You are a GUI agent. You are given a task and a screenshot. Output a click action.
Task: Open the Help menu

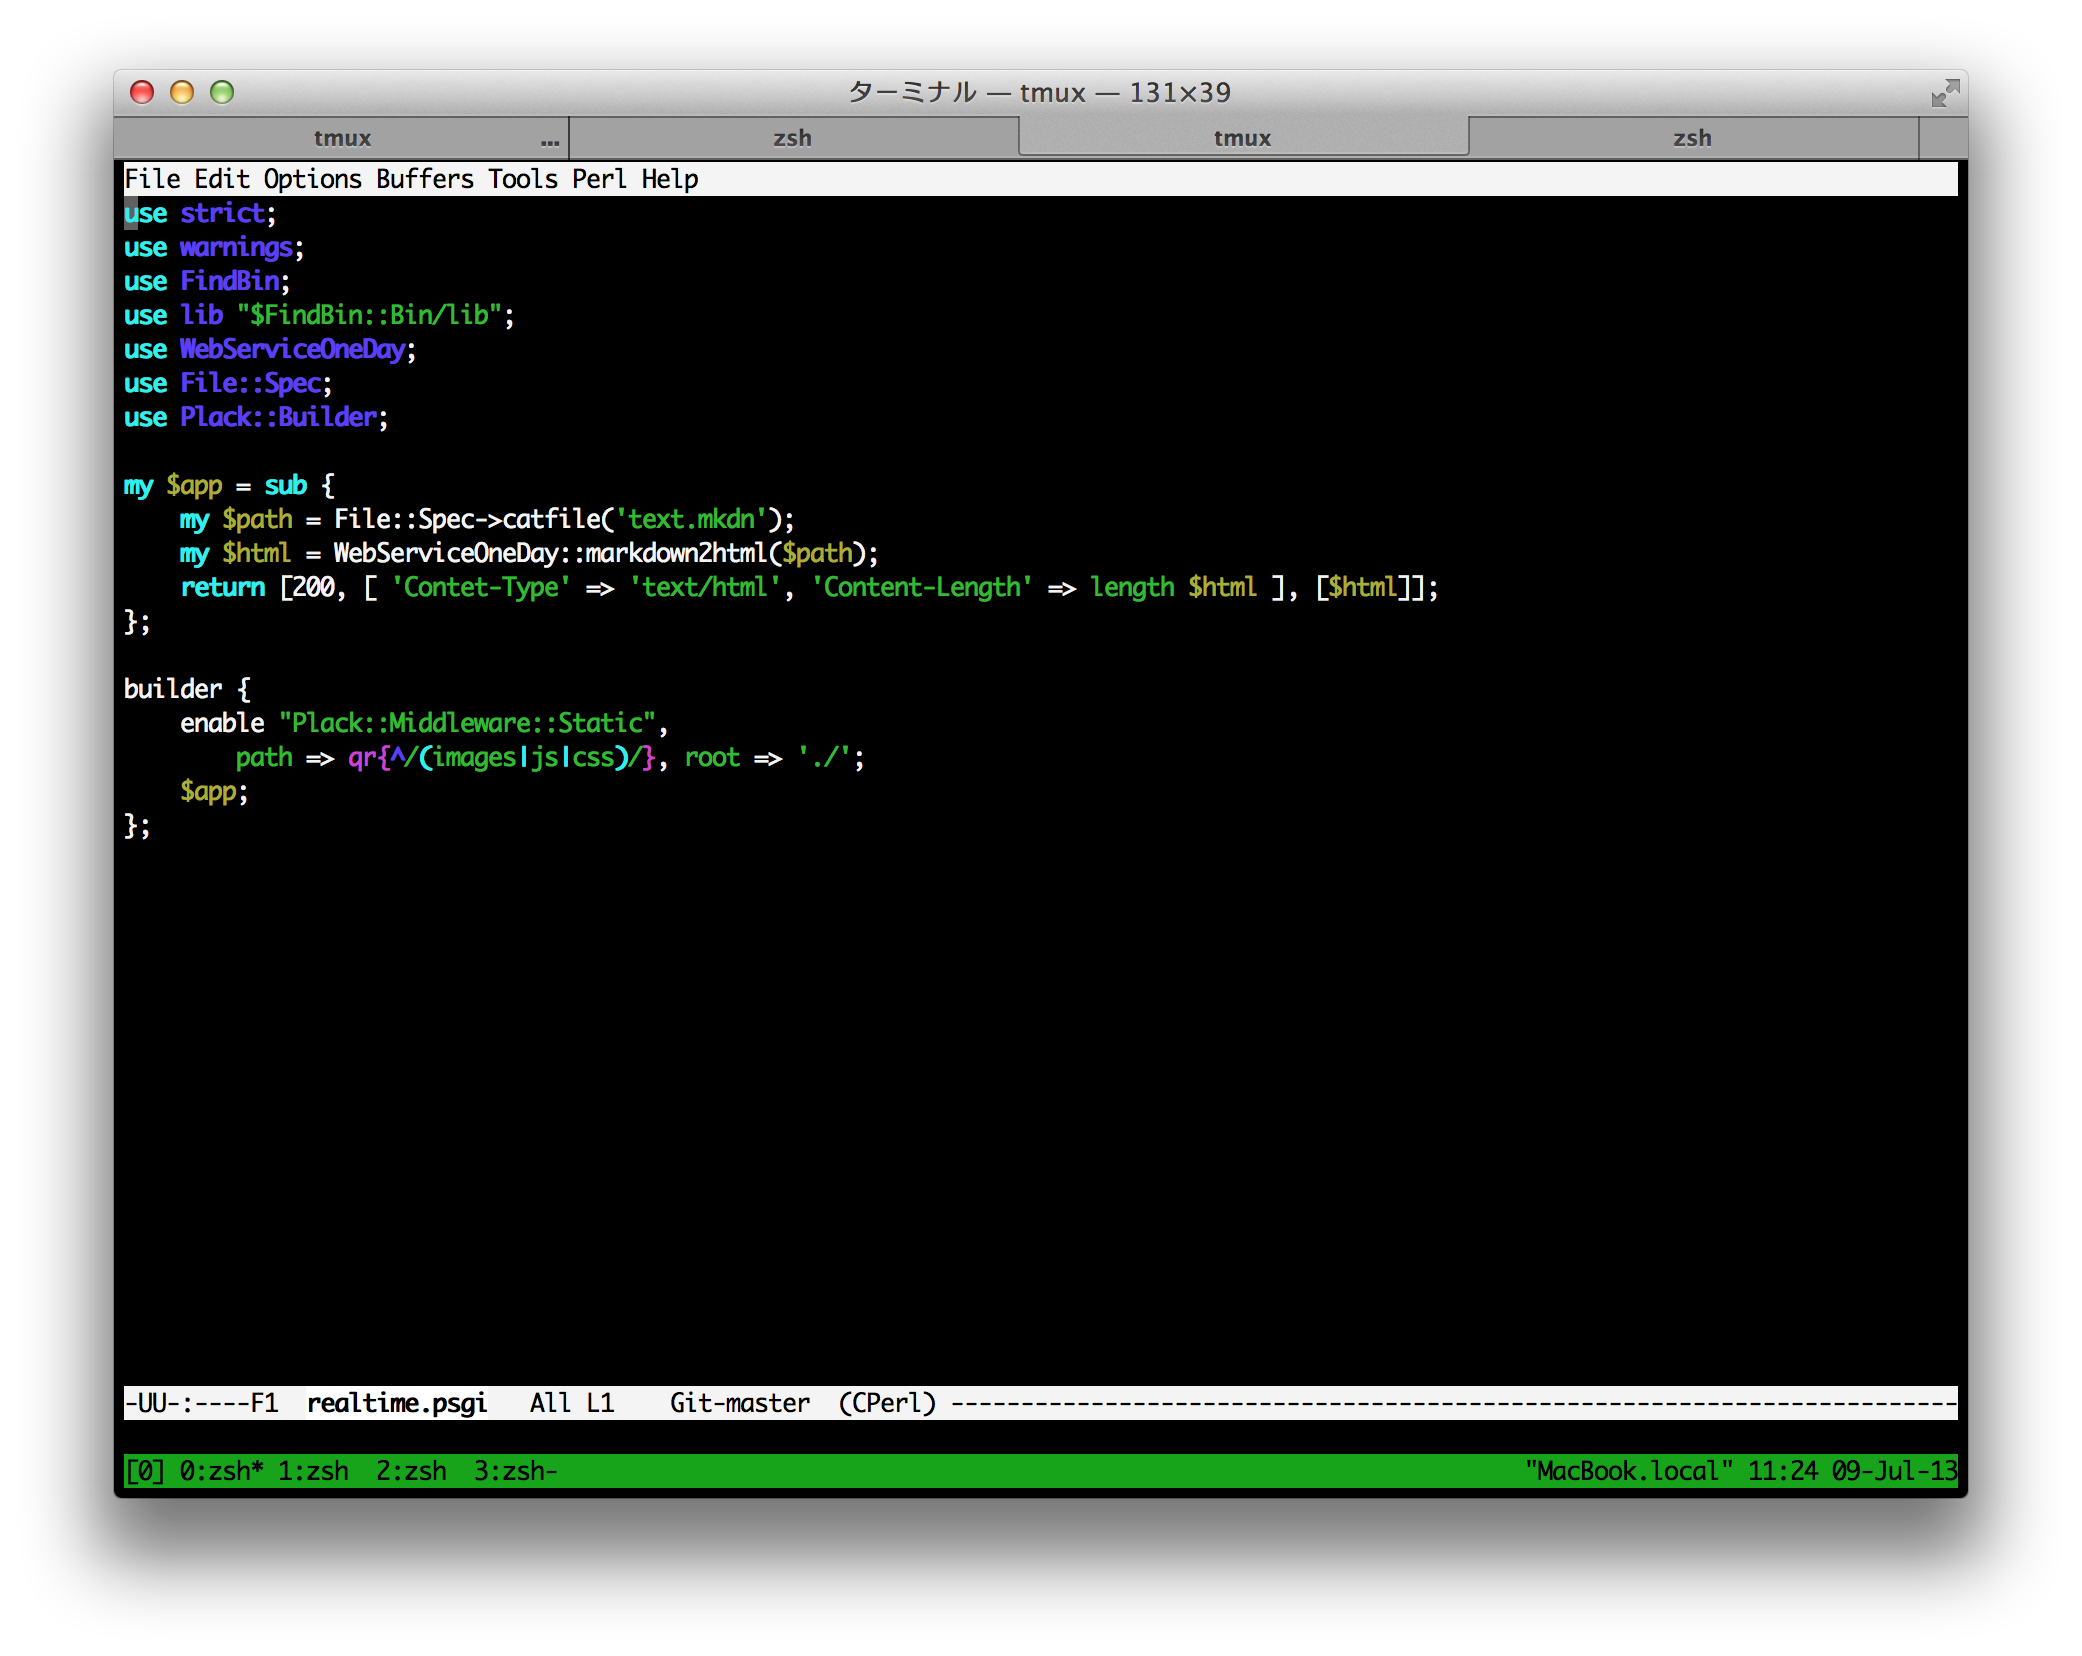[x=670, y=179]
